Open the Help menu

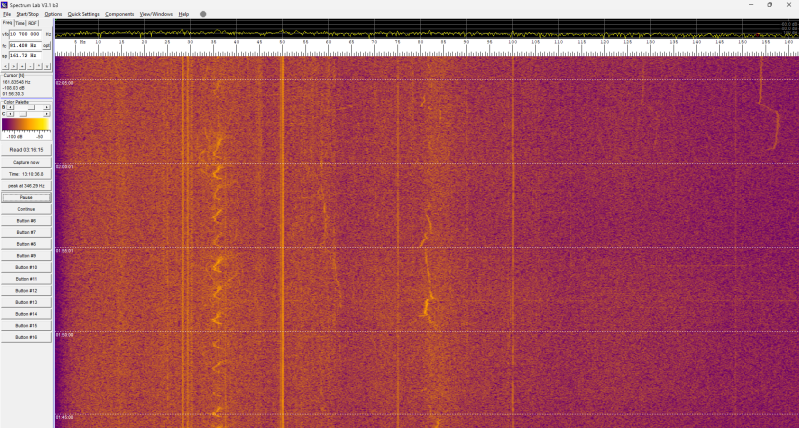click(x=183, y=14)
